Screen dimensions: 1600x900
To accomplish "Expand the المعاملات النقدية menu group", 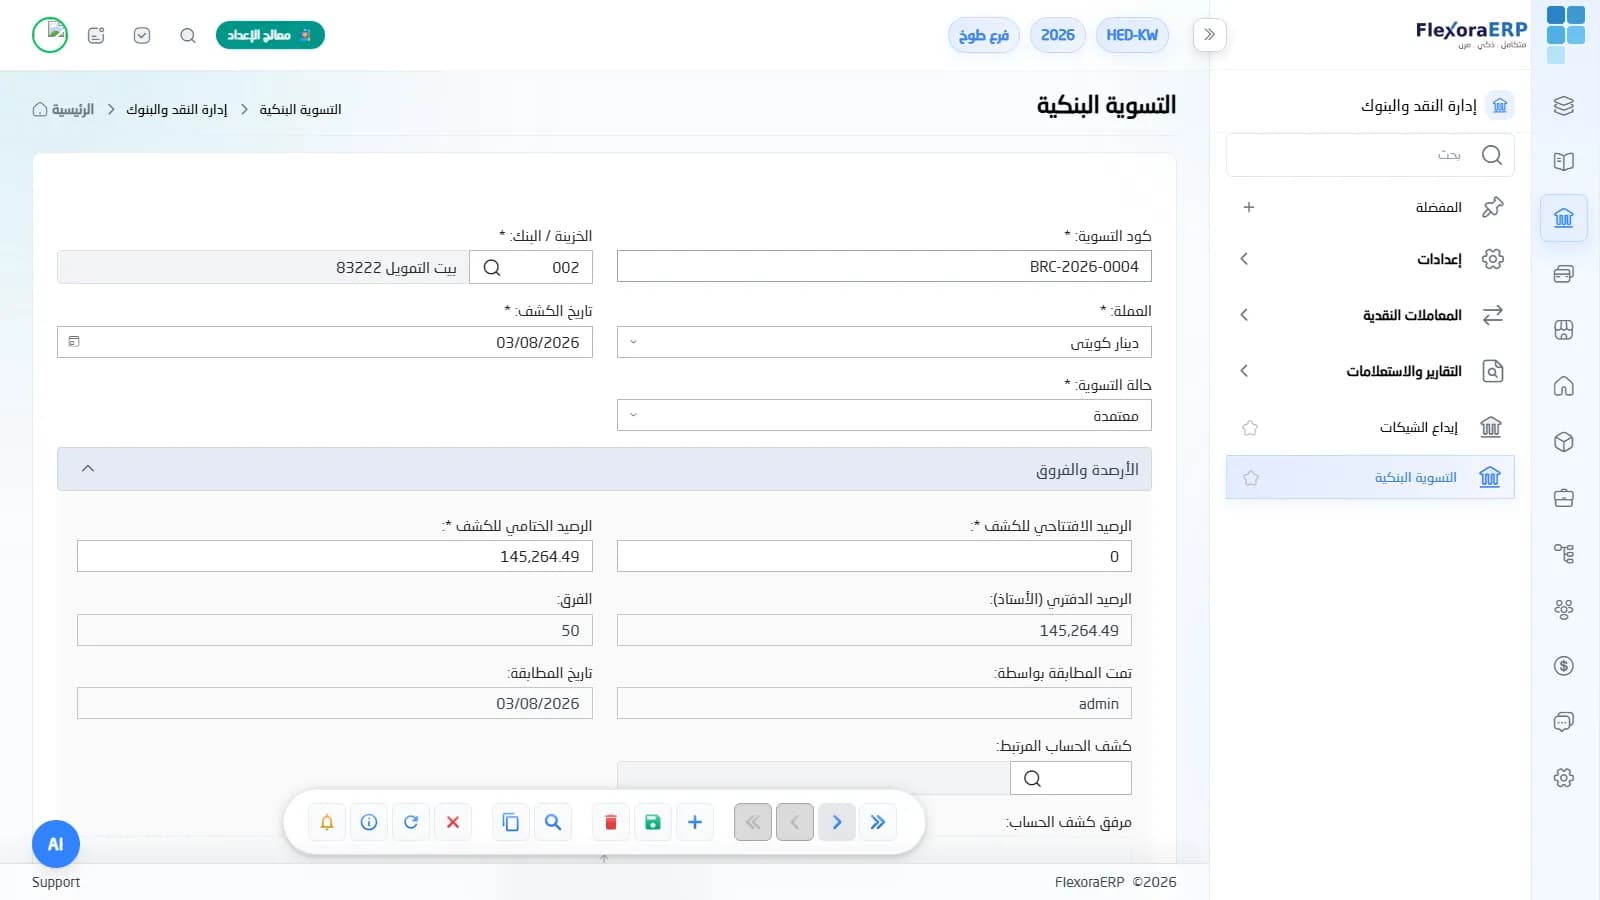I will coord(1370,315).
